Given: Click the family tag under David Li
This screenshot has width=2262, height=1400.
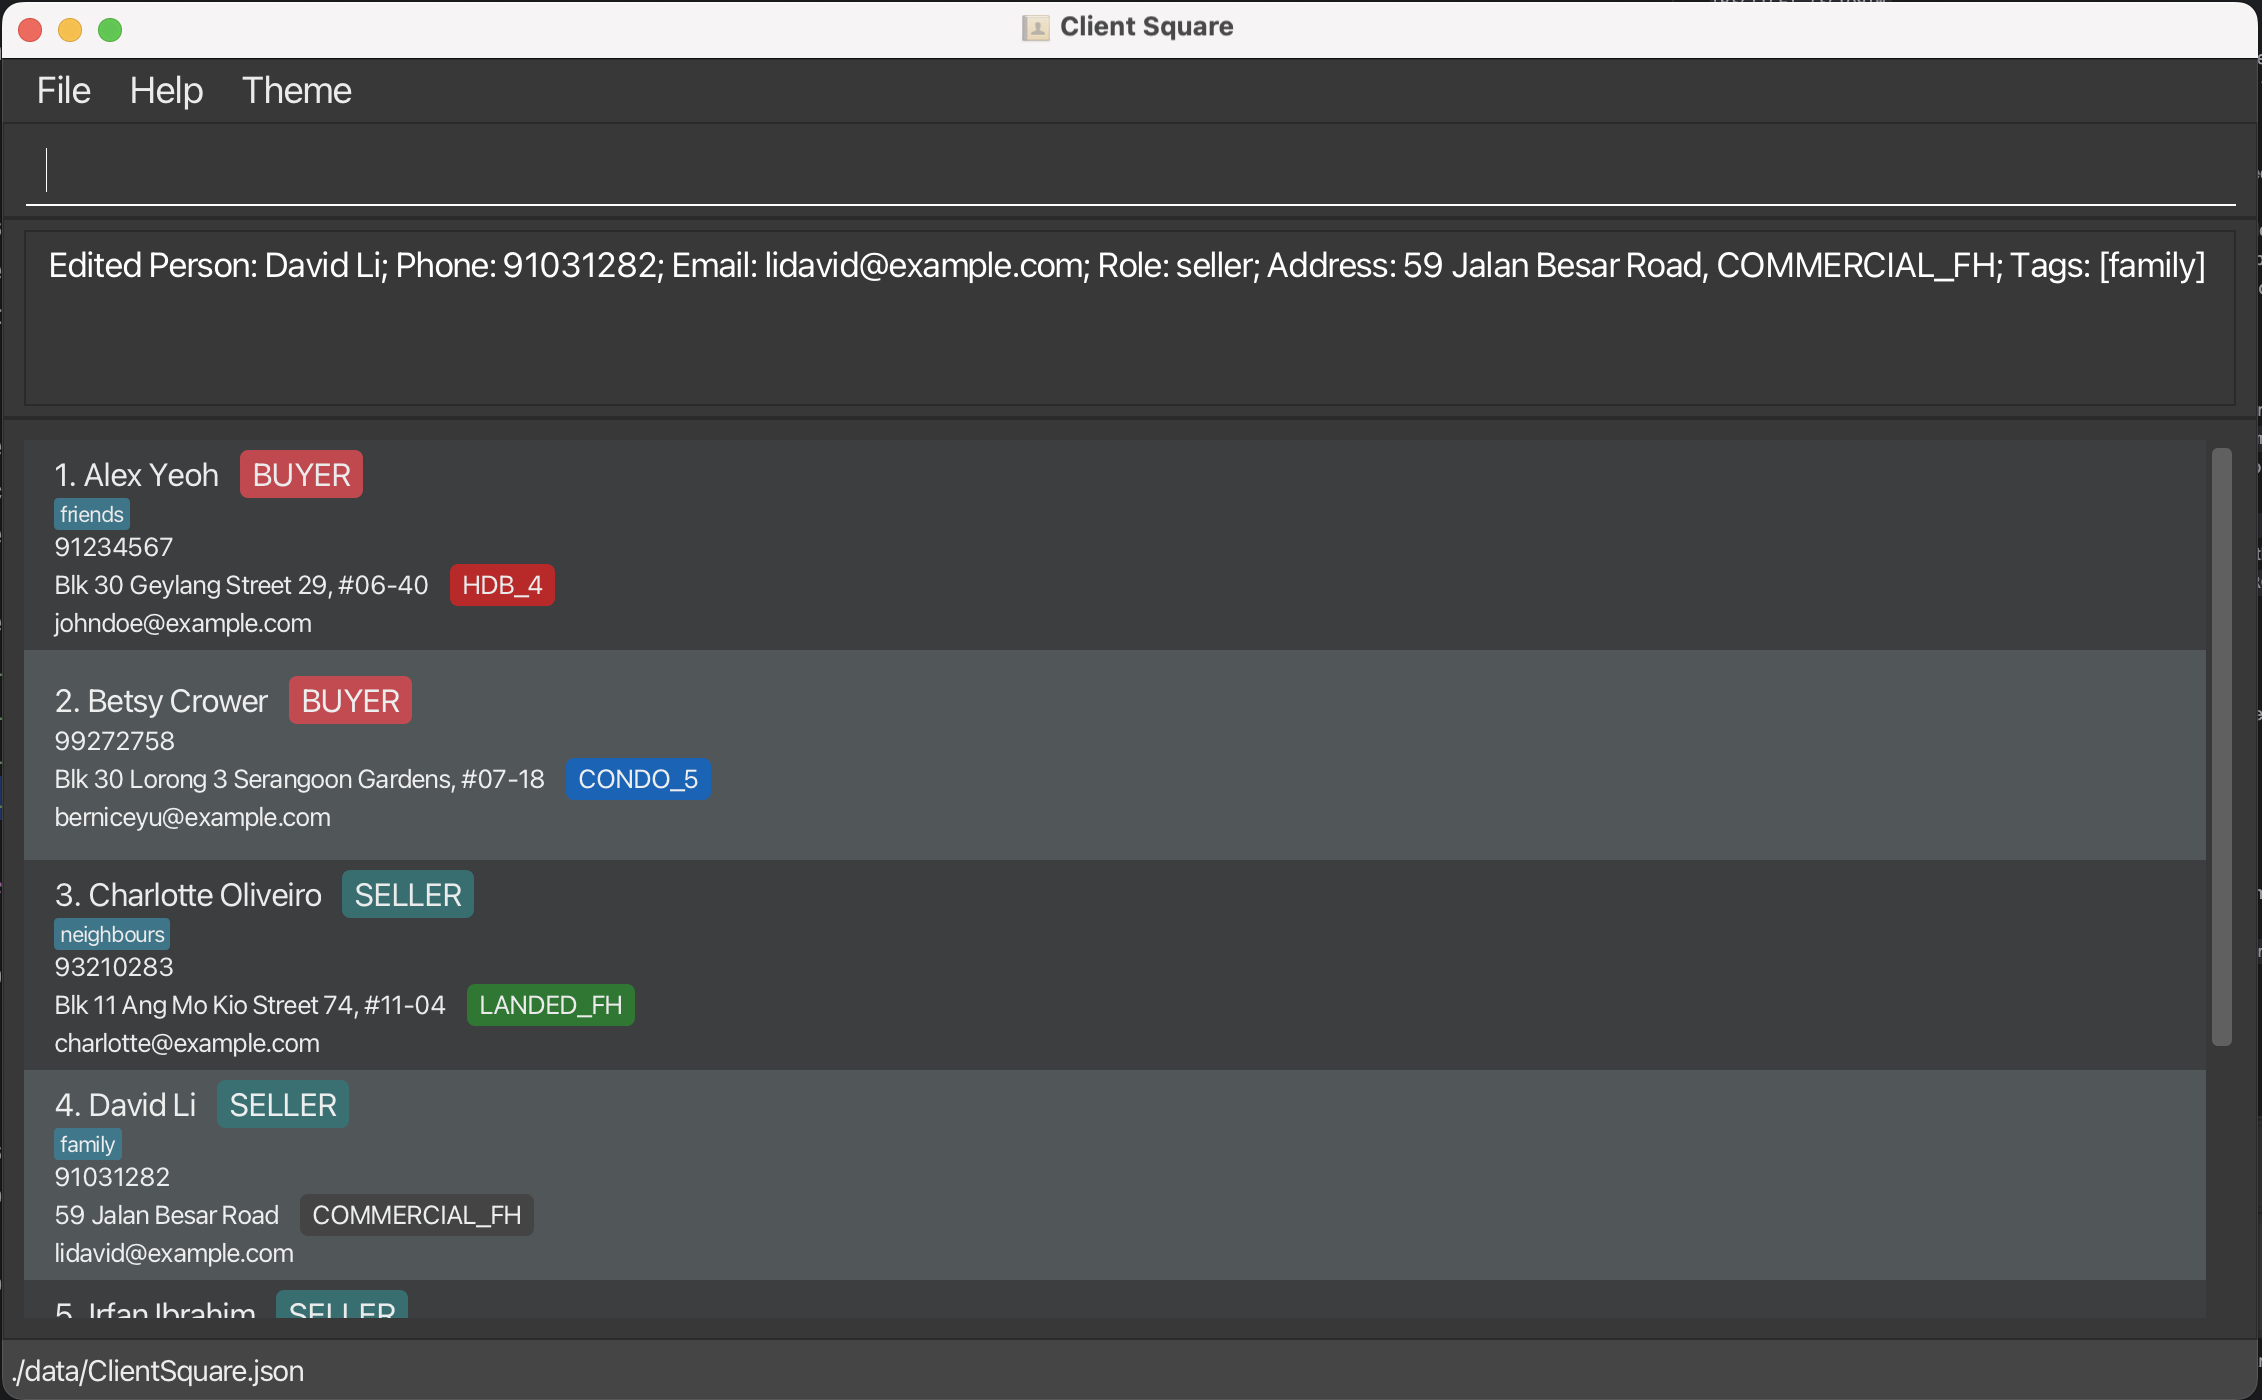Looking at the screenshot, I should [87, 1145].
